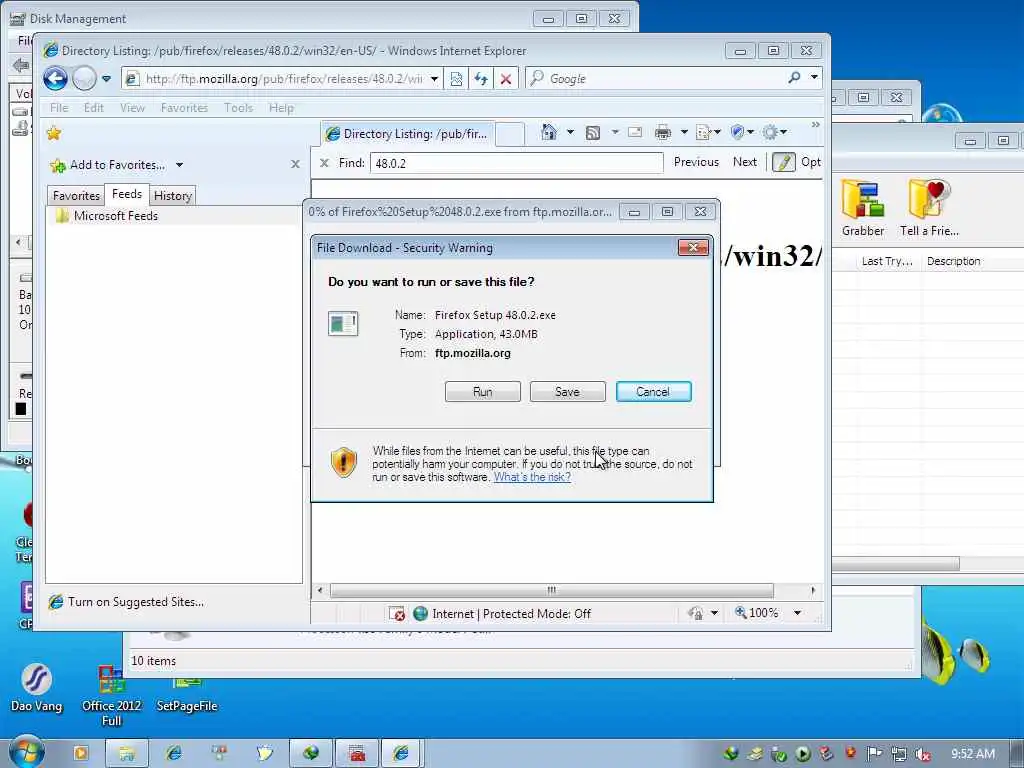Close the Favorites Center pane
The image size is (1024, 768).
coord(295,164)
